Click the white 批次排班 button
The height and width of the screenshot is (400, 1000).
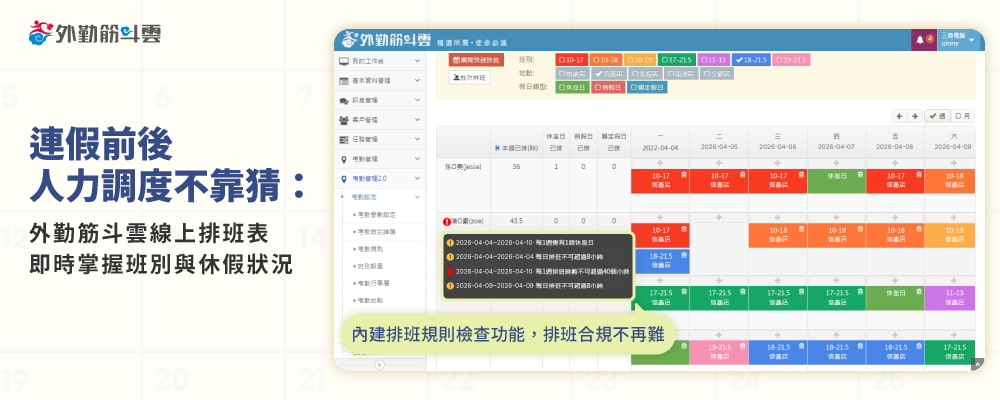pyautogui.click(x=469, y=78)
